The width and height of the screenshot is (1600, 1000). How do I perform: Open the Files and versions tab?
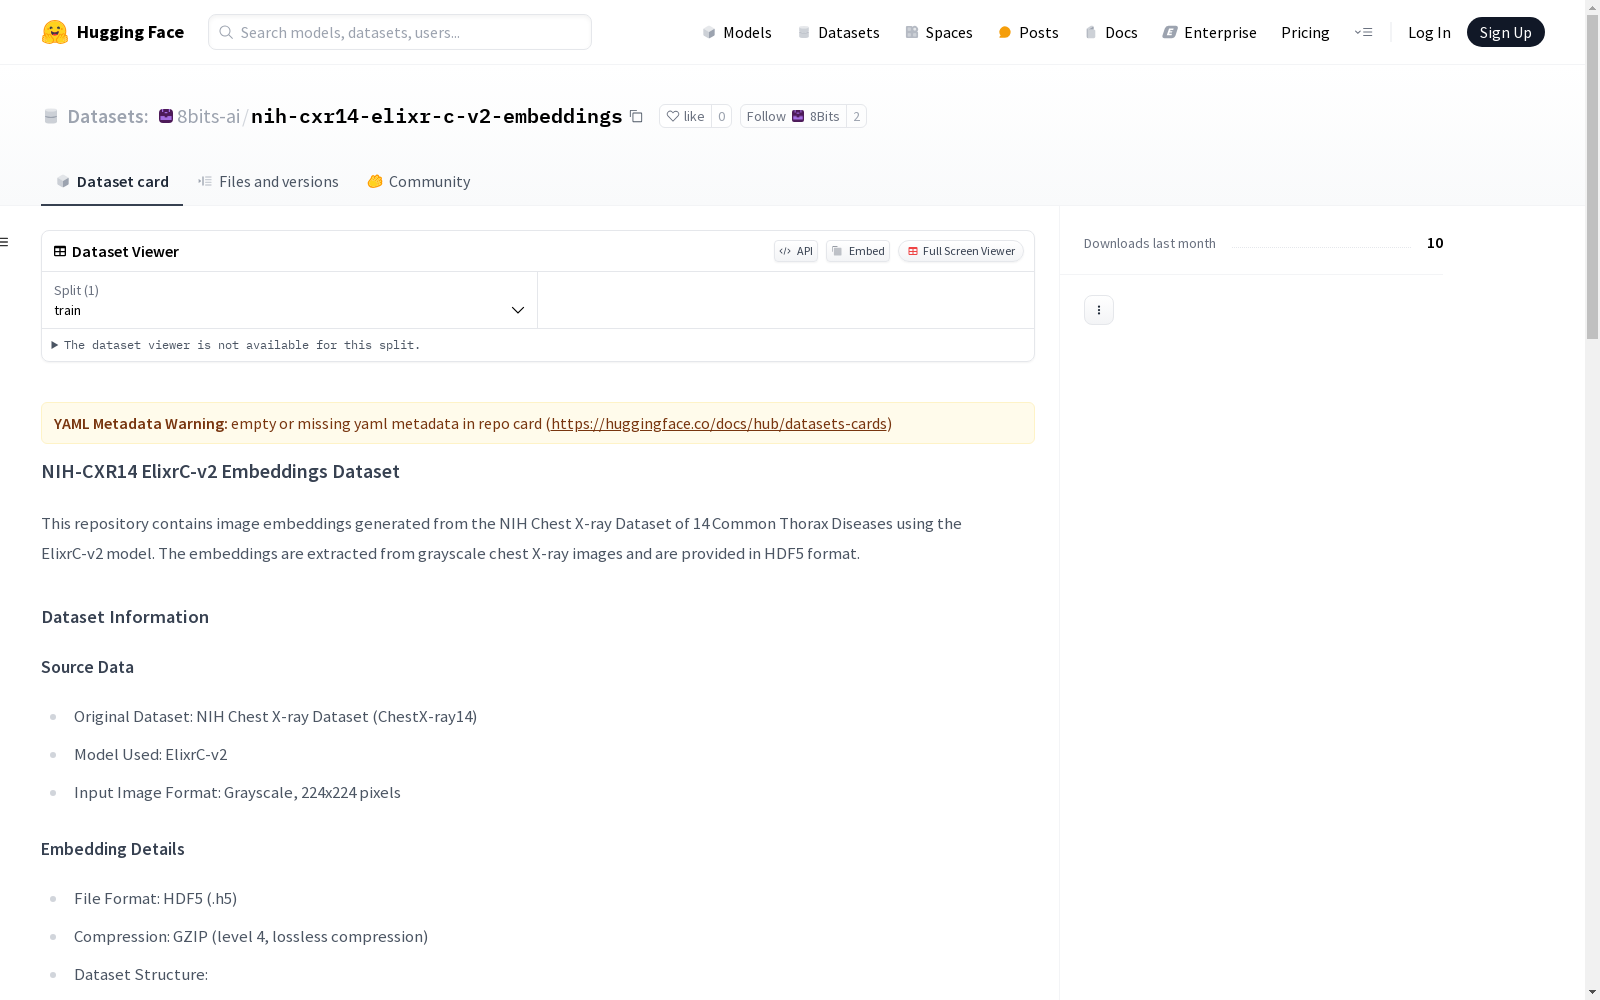point(268,182)
